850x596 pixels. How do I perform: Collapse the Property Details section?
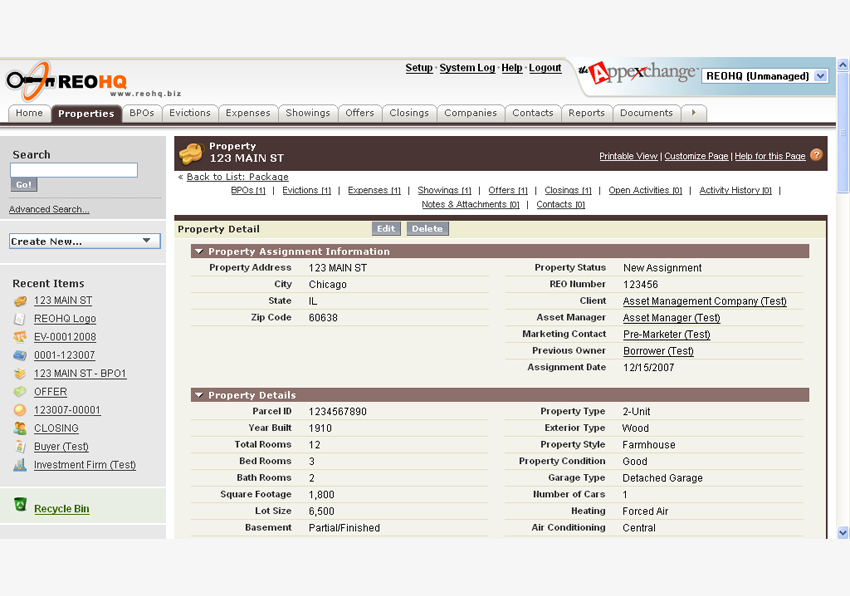pyautogui.click(x=199, y=395)
